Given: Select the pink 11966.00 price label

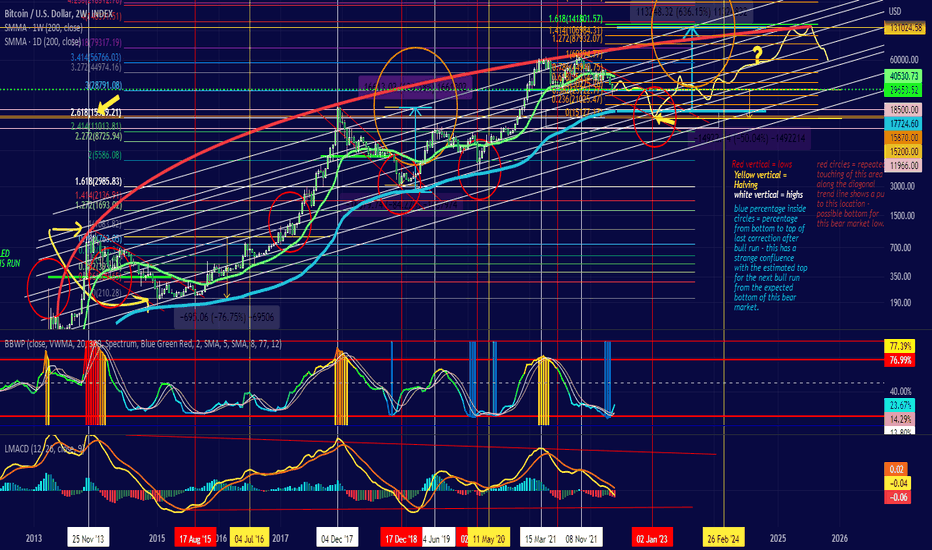Looking at the screenshot, I should (905, 166).
